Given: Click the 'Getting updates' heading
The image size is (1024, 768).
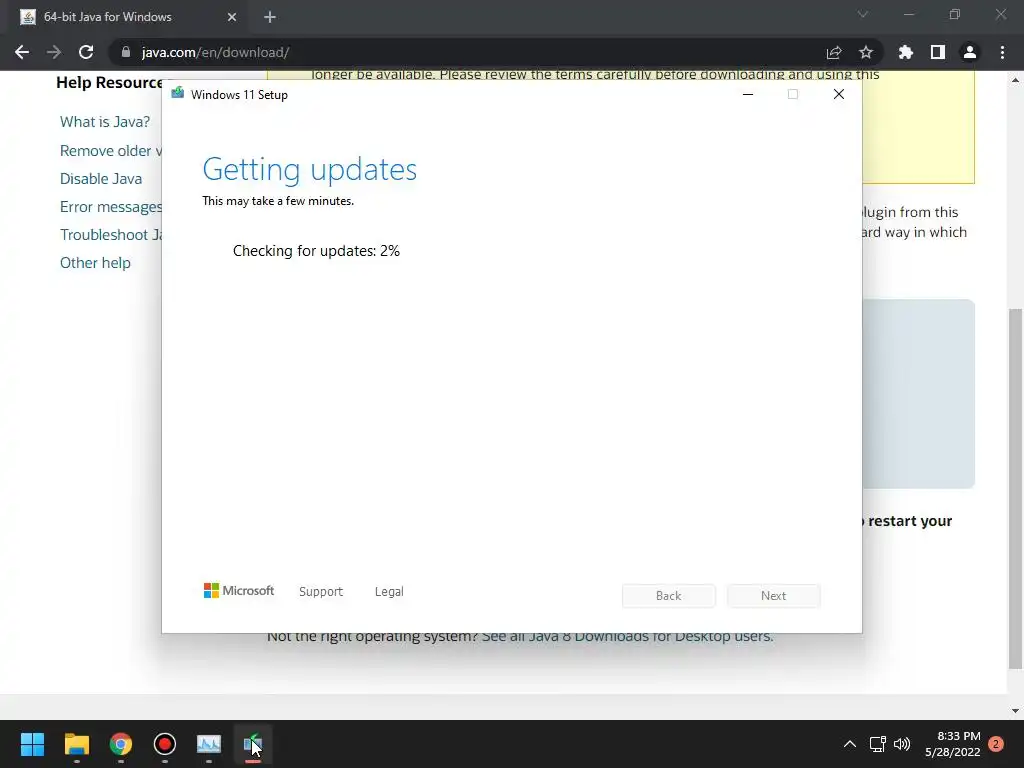Looking at the screenshot, I should tap(310, 170).
